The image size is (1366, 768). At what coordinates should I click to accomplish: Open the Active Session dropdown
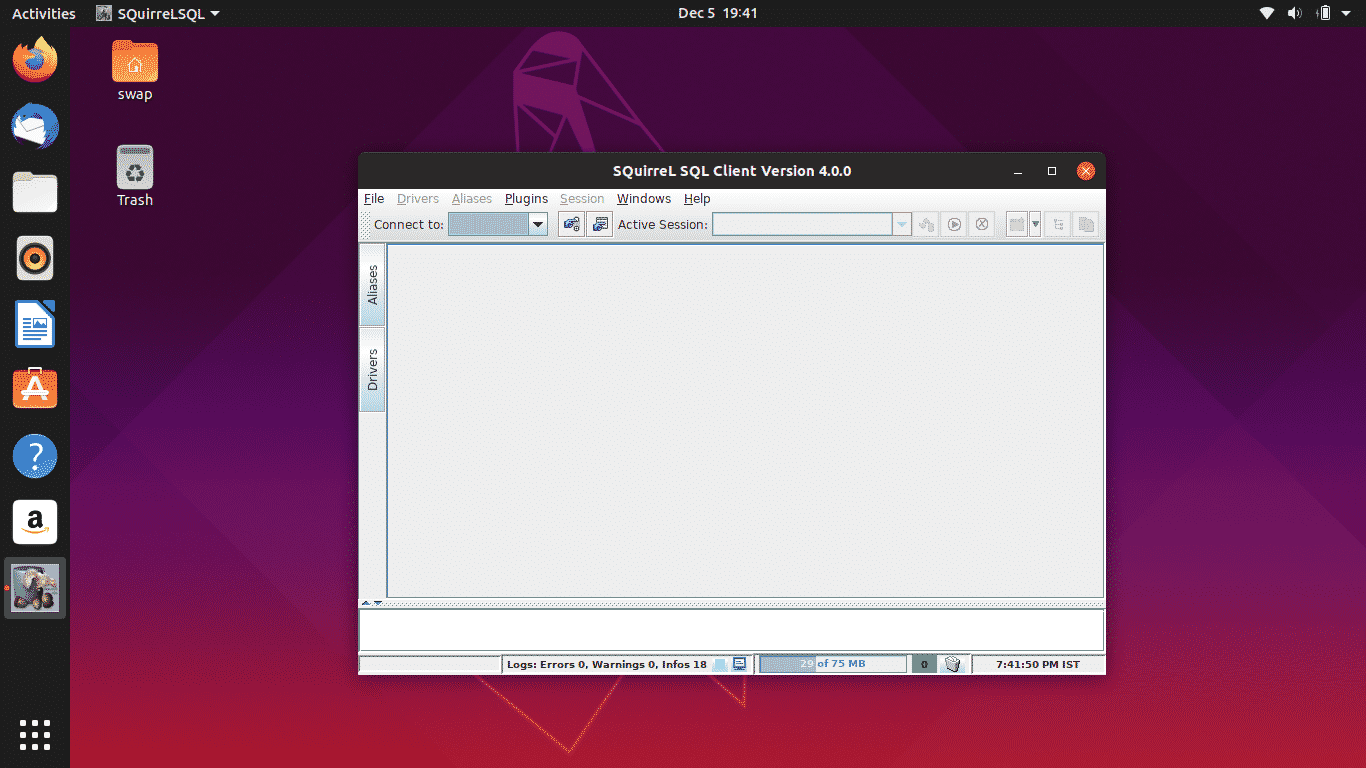[x=902, y=224]
